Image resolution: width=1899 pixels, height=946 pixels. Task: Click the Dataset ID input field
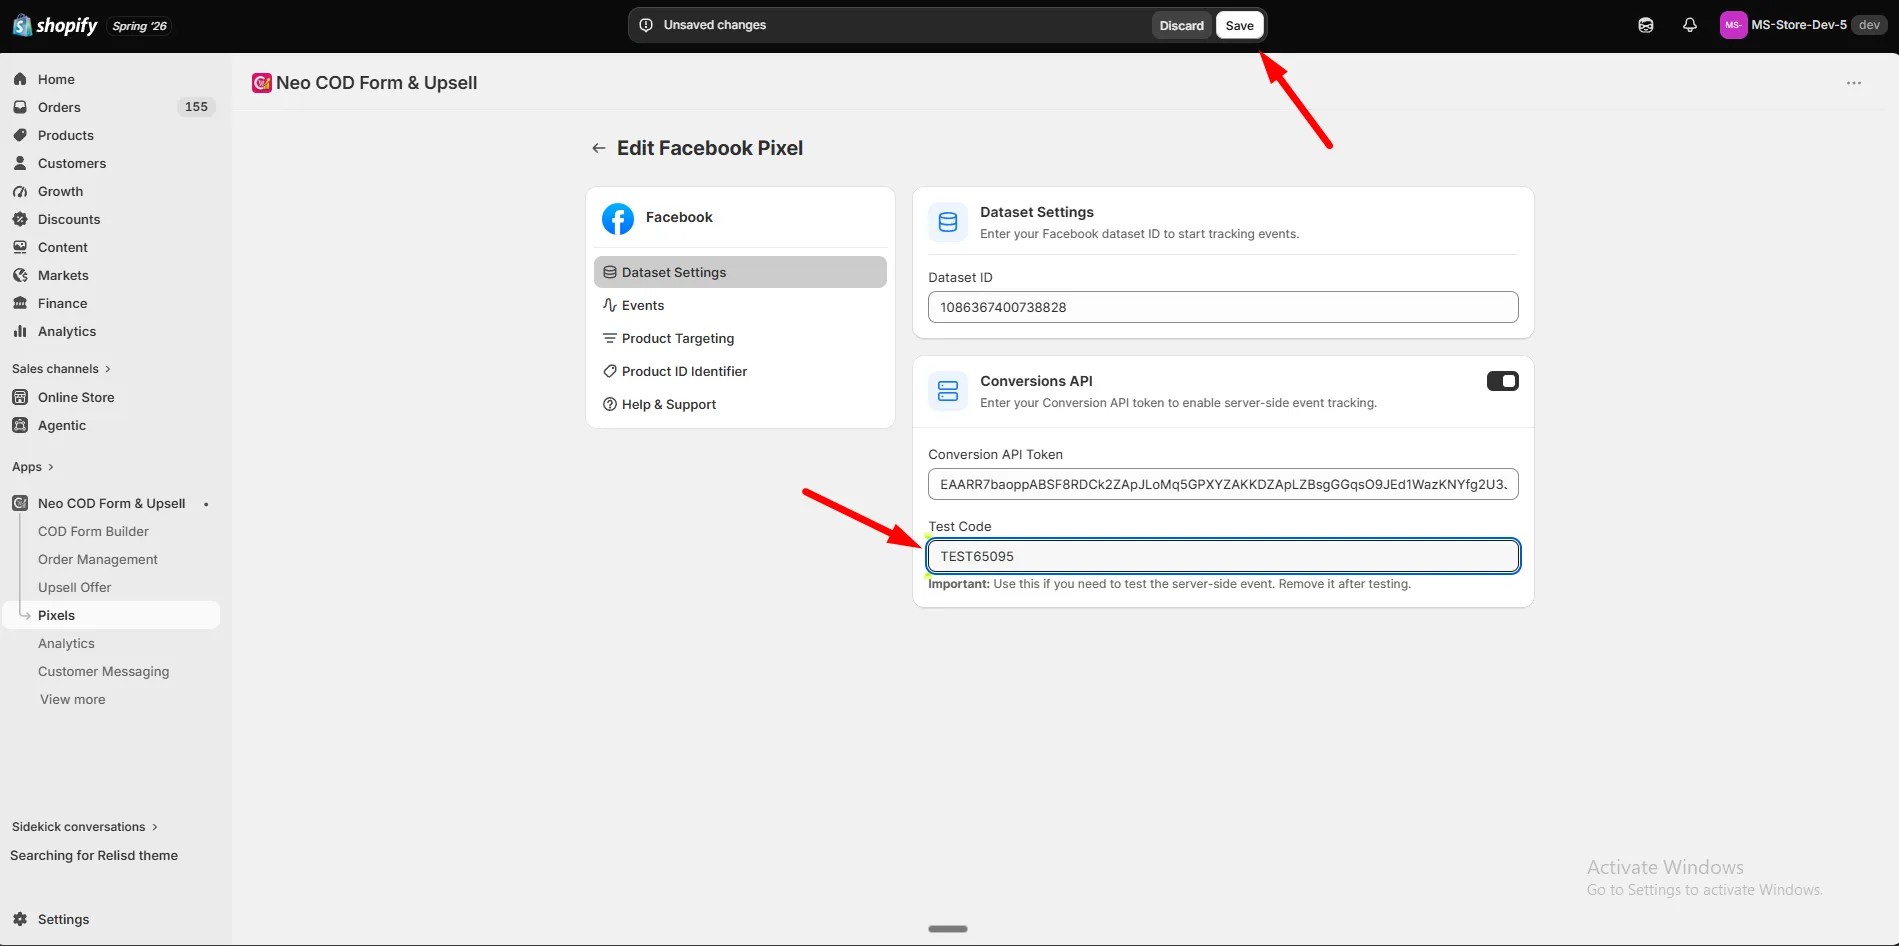(x=1223, y=307)
